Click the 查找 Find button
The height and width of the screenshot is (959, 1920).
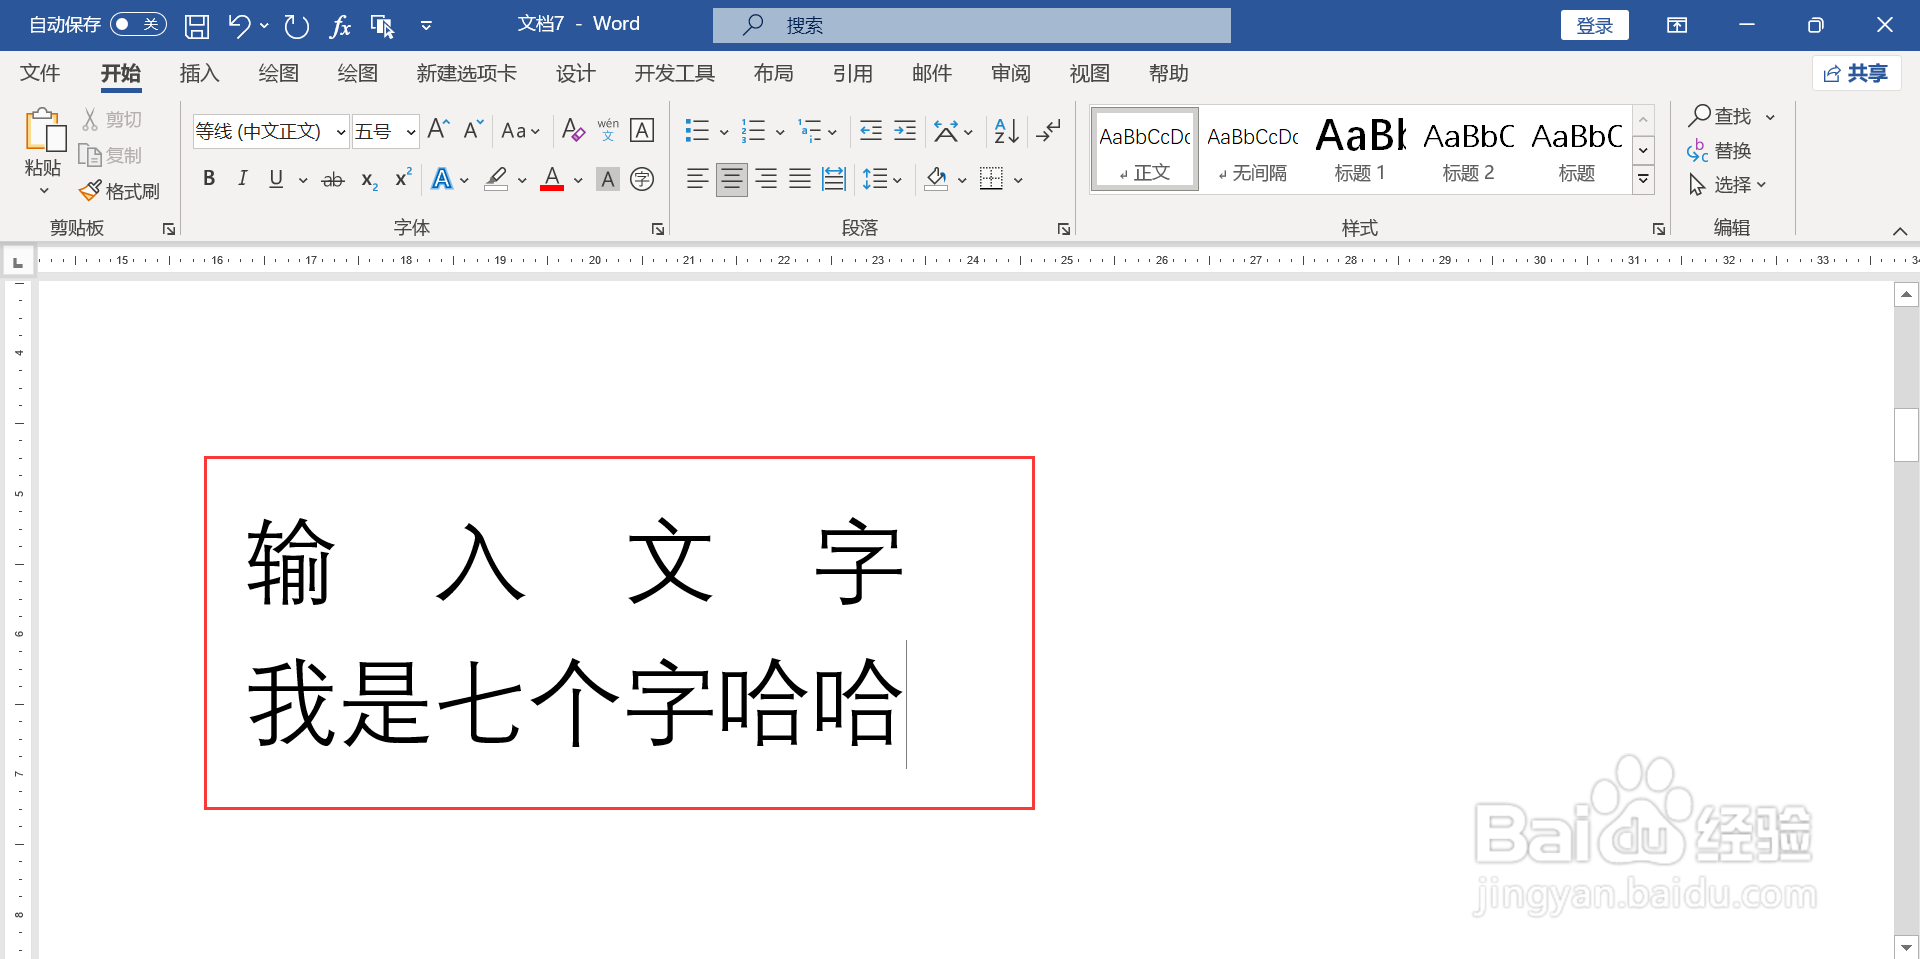coord(1720,116)
